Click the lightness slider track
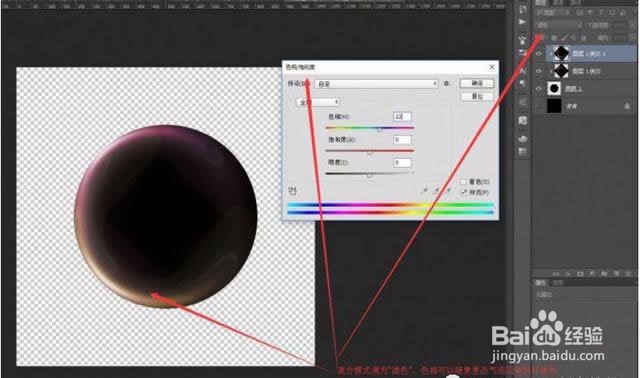 pyautogui.click(x=369, y=173)
